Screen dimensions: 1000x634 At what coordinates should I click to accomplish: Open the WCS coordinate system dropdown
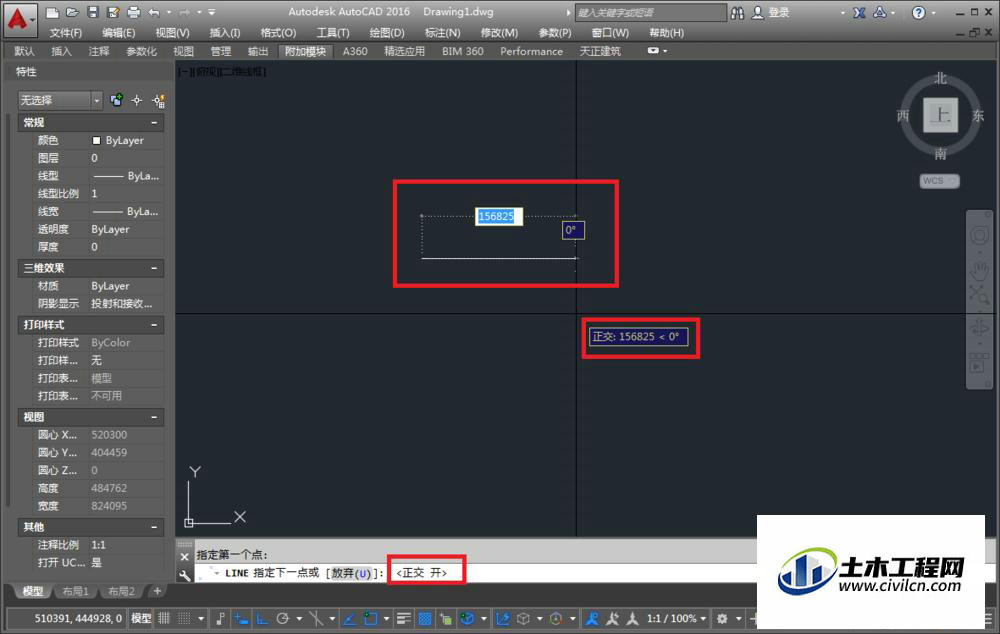click(x=939, y=181)
